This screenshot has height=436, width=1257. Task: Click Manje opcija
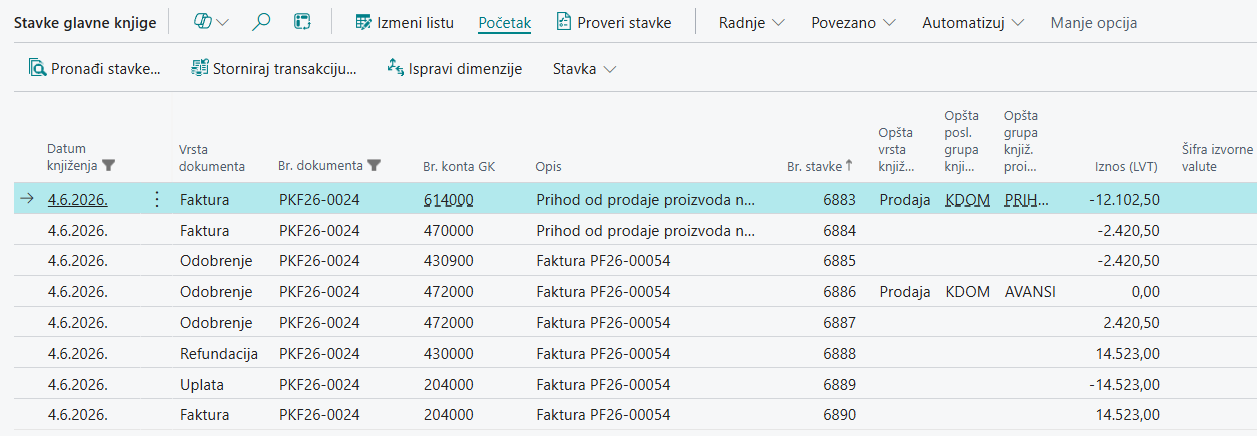coord(1093,22)
